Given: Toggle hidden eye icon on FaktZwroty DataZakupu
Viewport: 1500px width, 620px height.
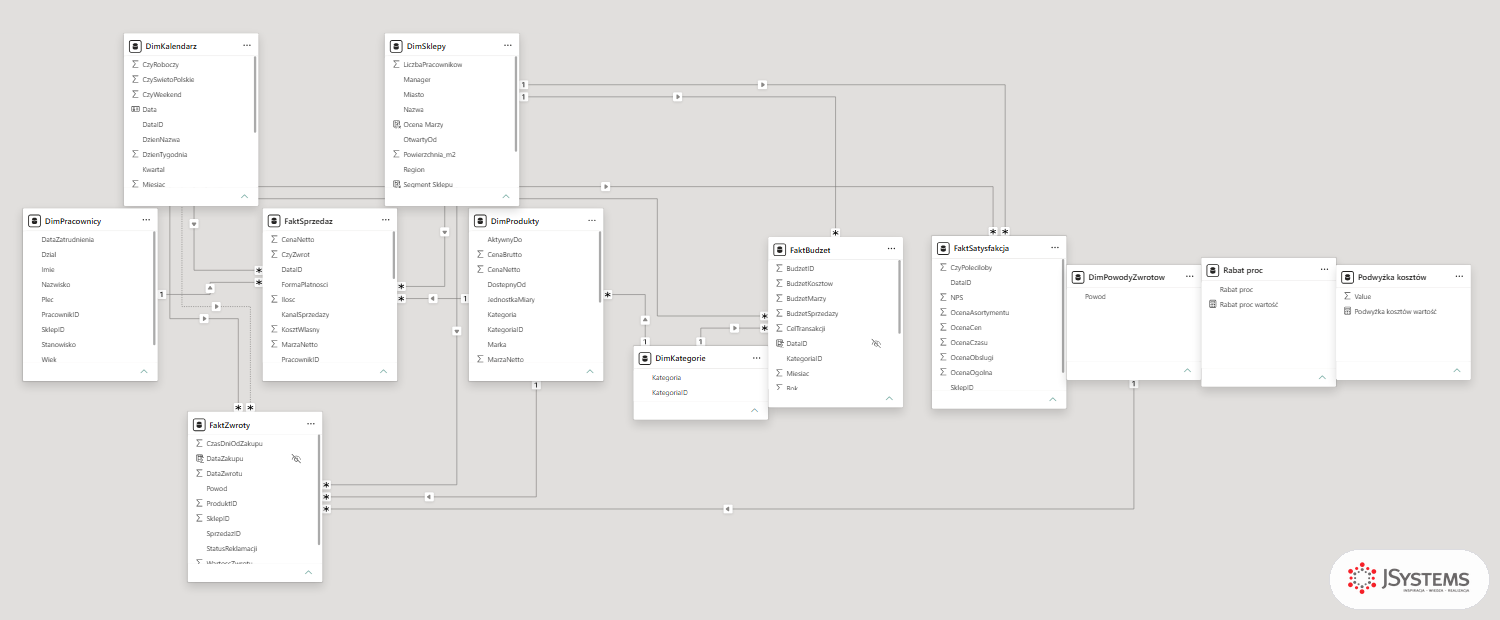Looking at the screenshot, I should pyautogui.click(x=296, y=458).
